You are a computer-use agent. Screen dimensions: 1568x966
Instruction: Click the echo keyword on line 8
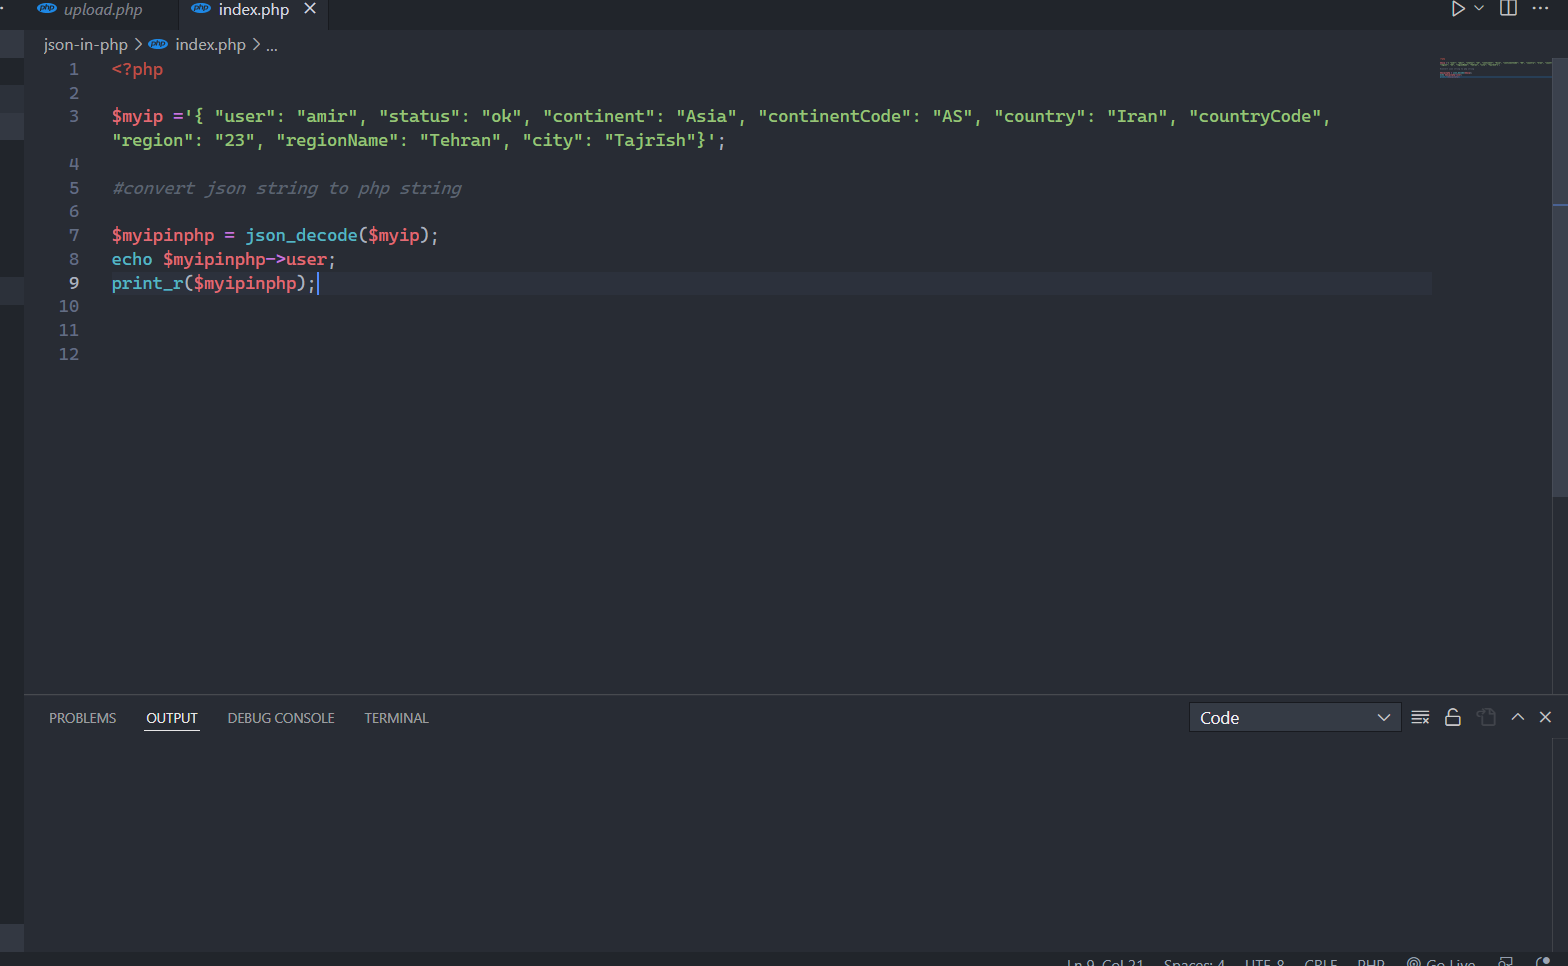(x=132, y=259)
